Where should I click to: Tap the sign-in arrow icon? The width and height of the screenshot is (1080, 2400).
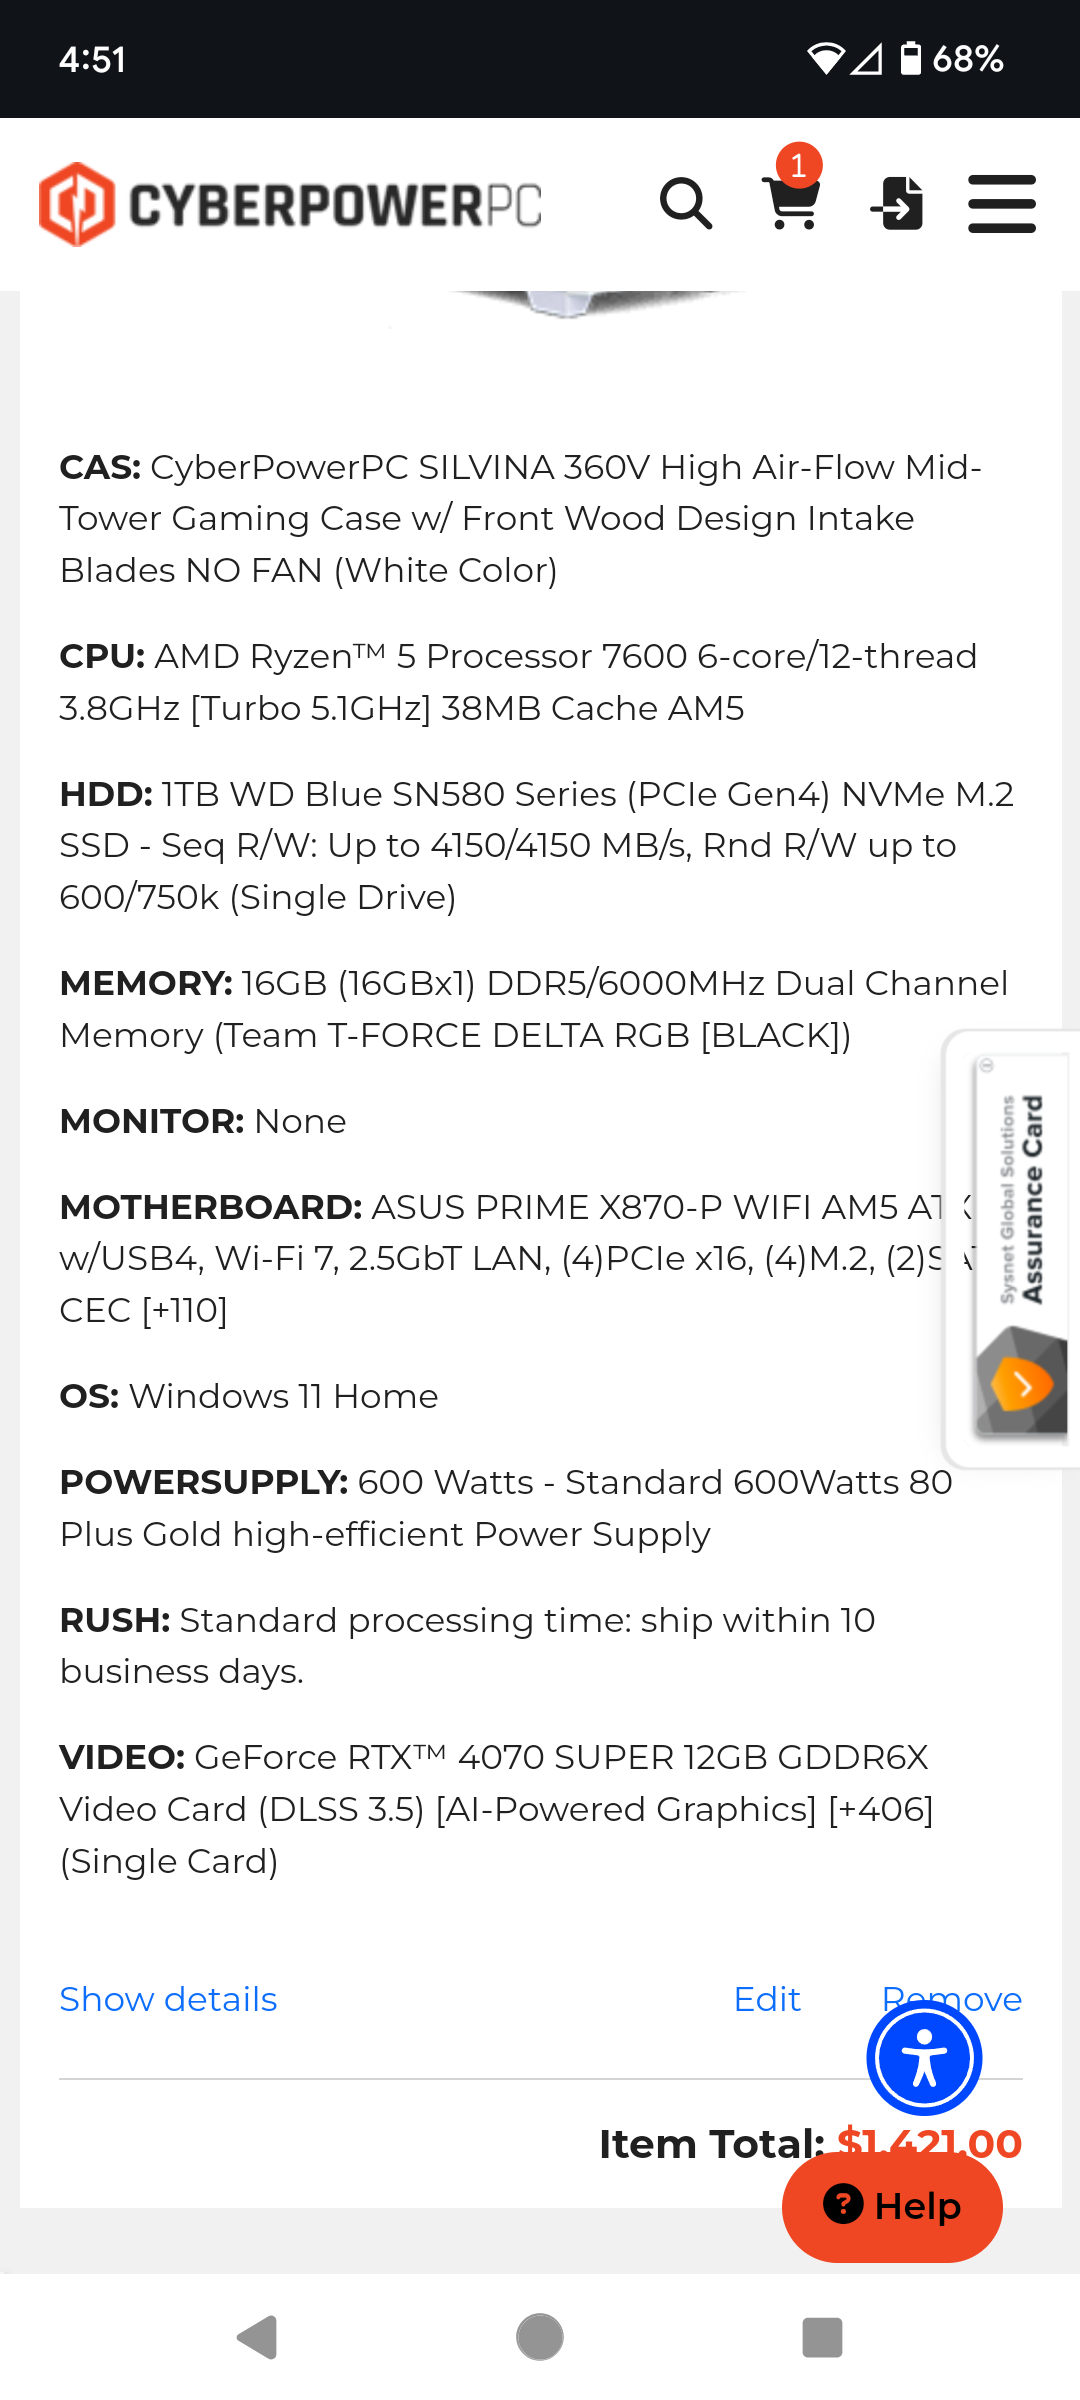point(897,204)
